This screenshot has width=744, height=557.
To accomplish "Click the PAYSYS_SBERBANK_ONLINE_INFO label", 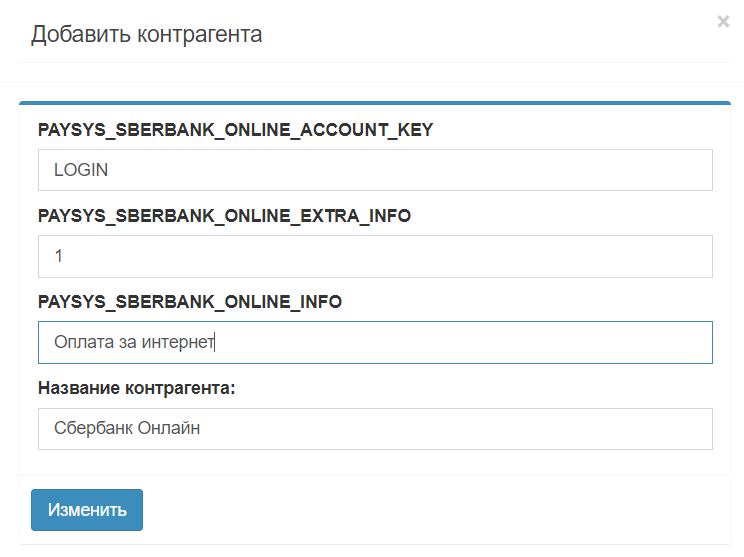I will pyautogui.click(x=190, y=302).
